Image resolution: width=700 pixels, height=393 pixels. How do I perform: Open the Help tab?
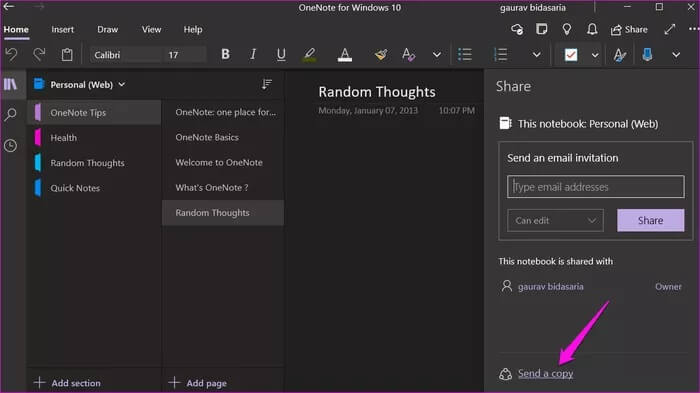[193, 29]
